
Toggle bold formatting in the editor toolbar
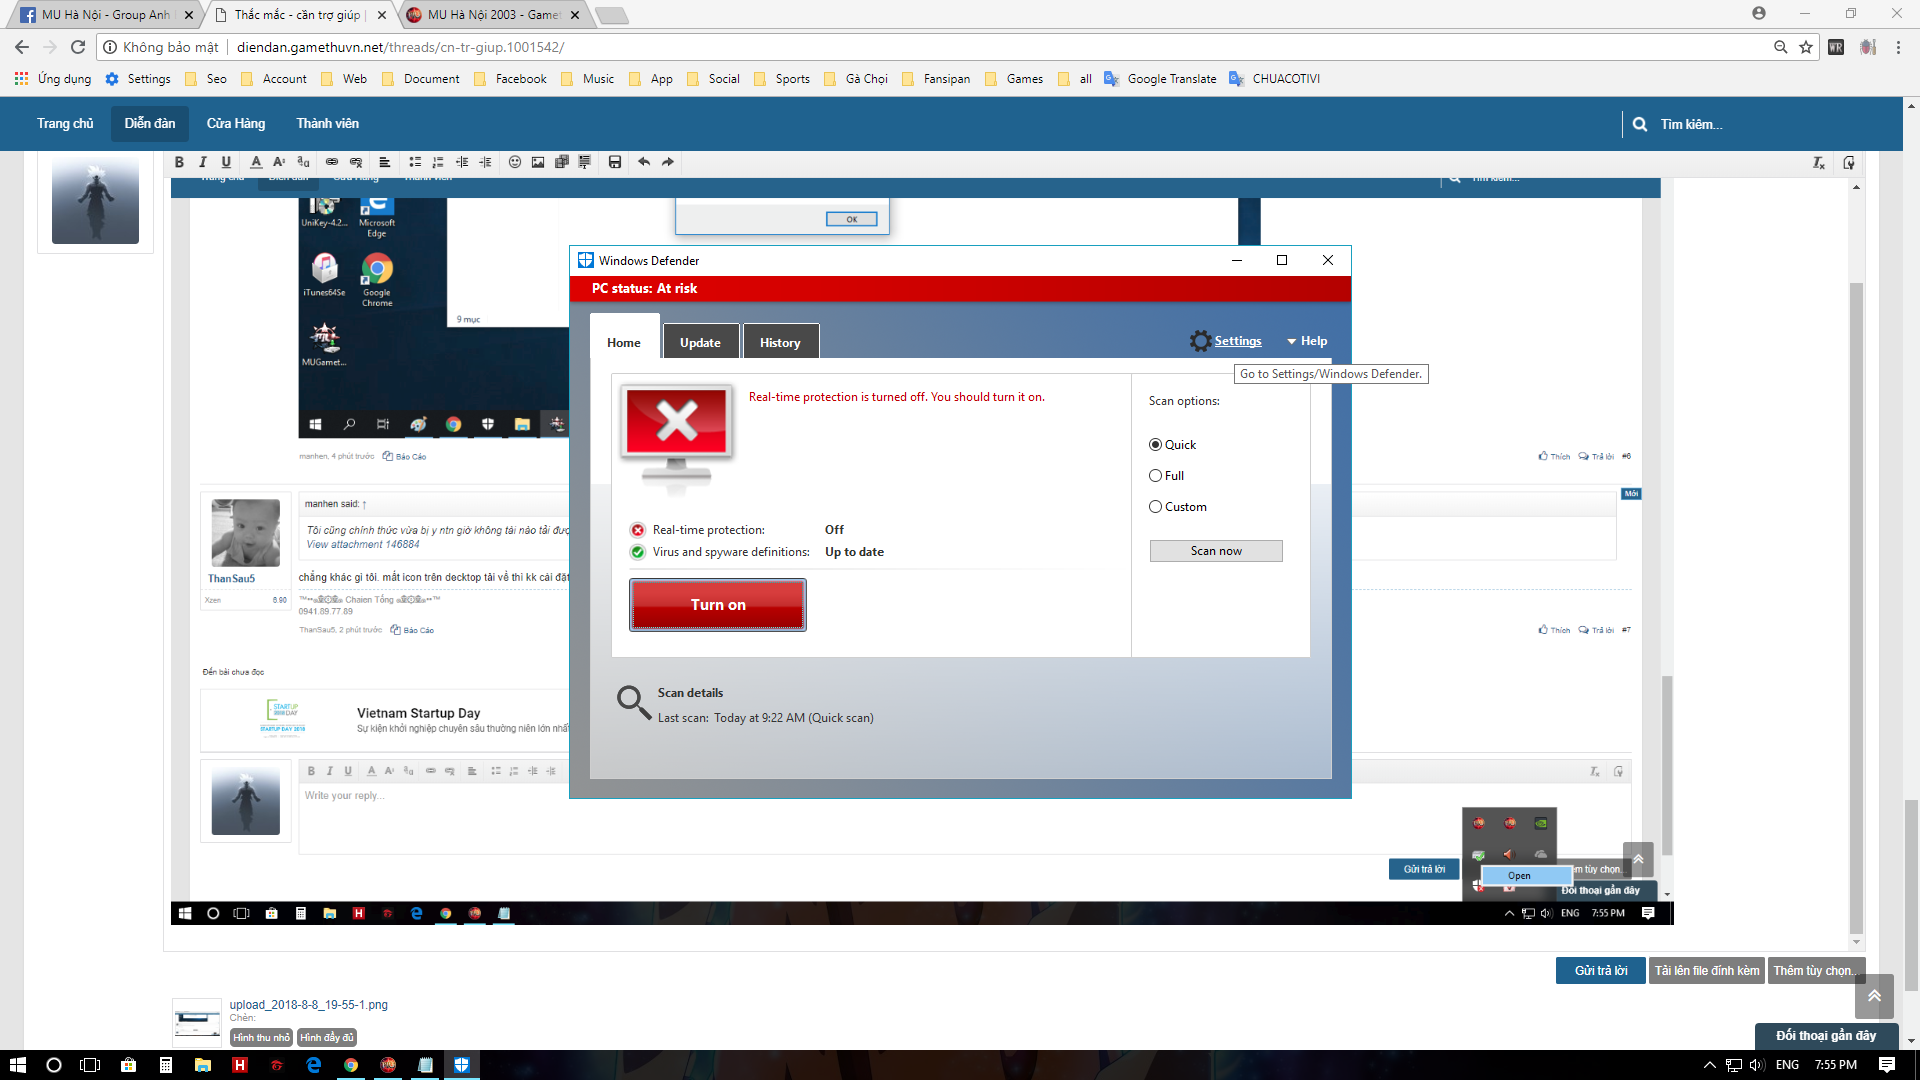click(179, 162)
